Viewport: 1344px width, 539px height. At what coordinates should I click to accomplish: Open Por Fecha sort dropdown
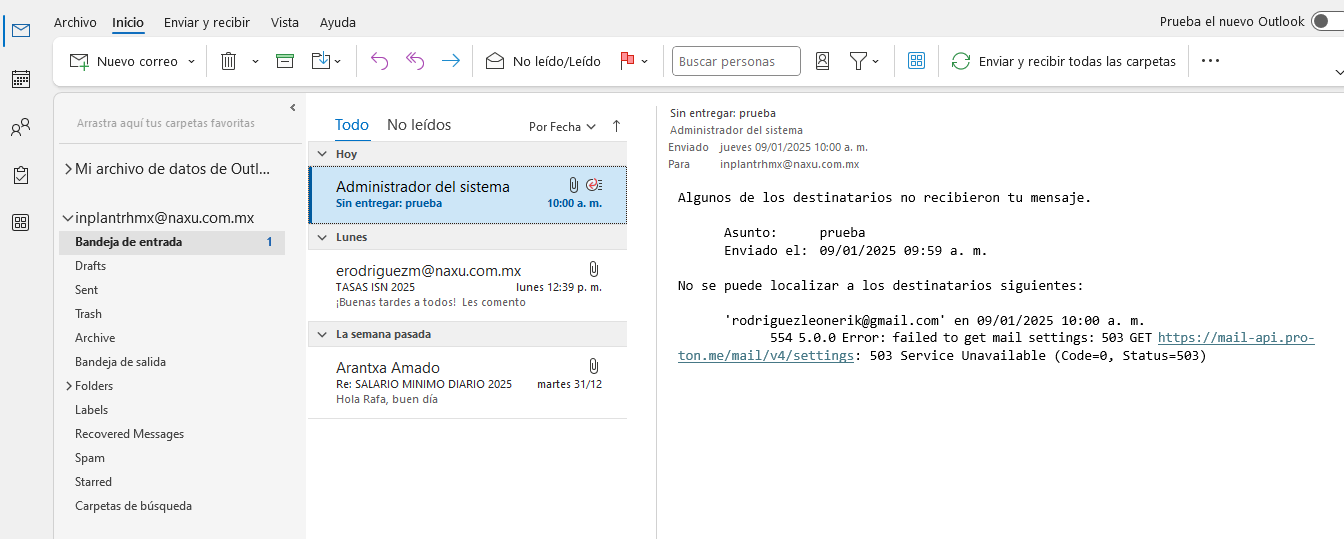point(562,127)
